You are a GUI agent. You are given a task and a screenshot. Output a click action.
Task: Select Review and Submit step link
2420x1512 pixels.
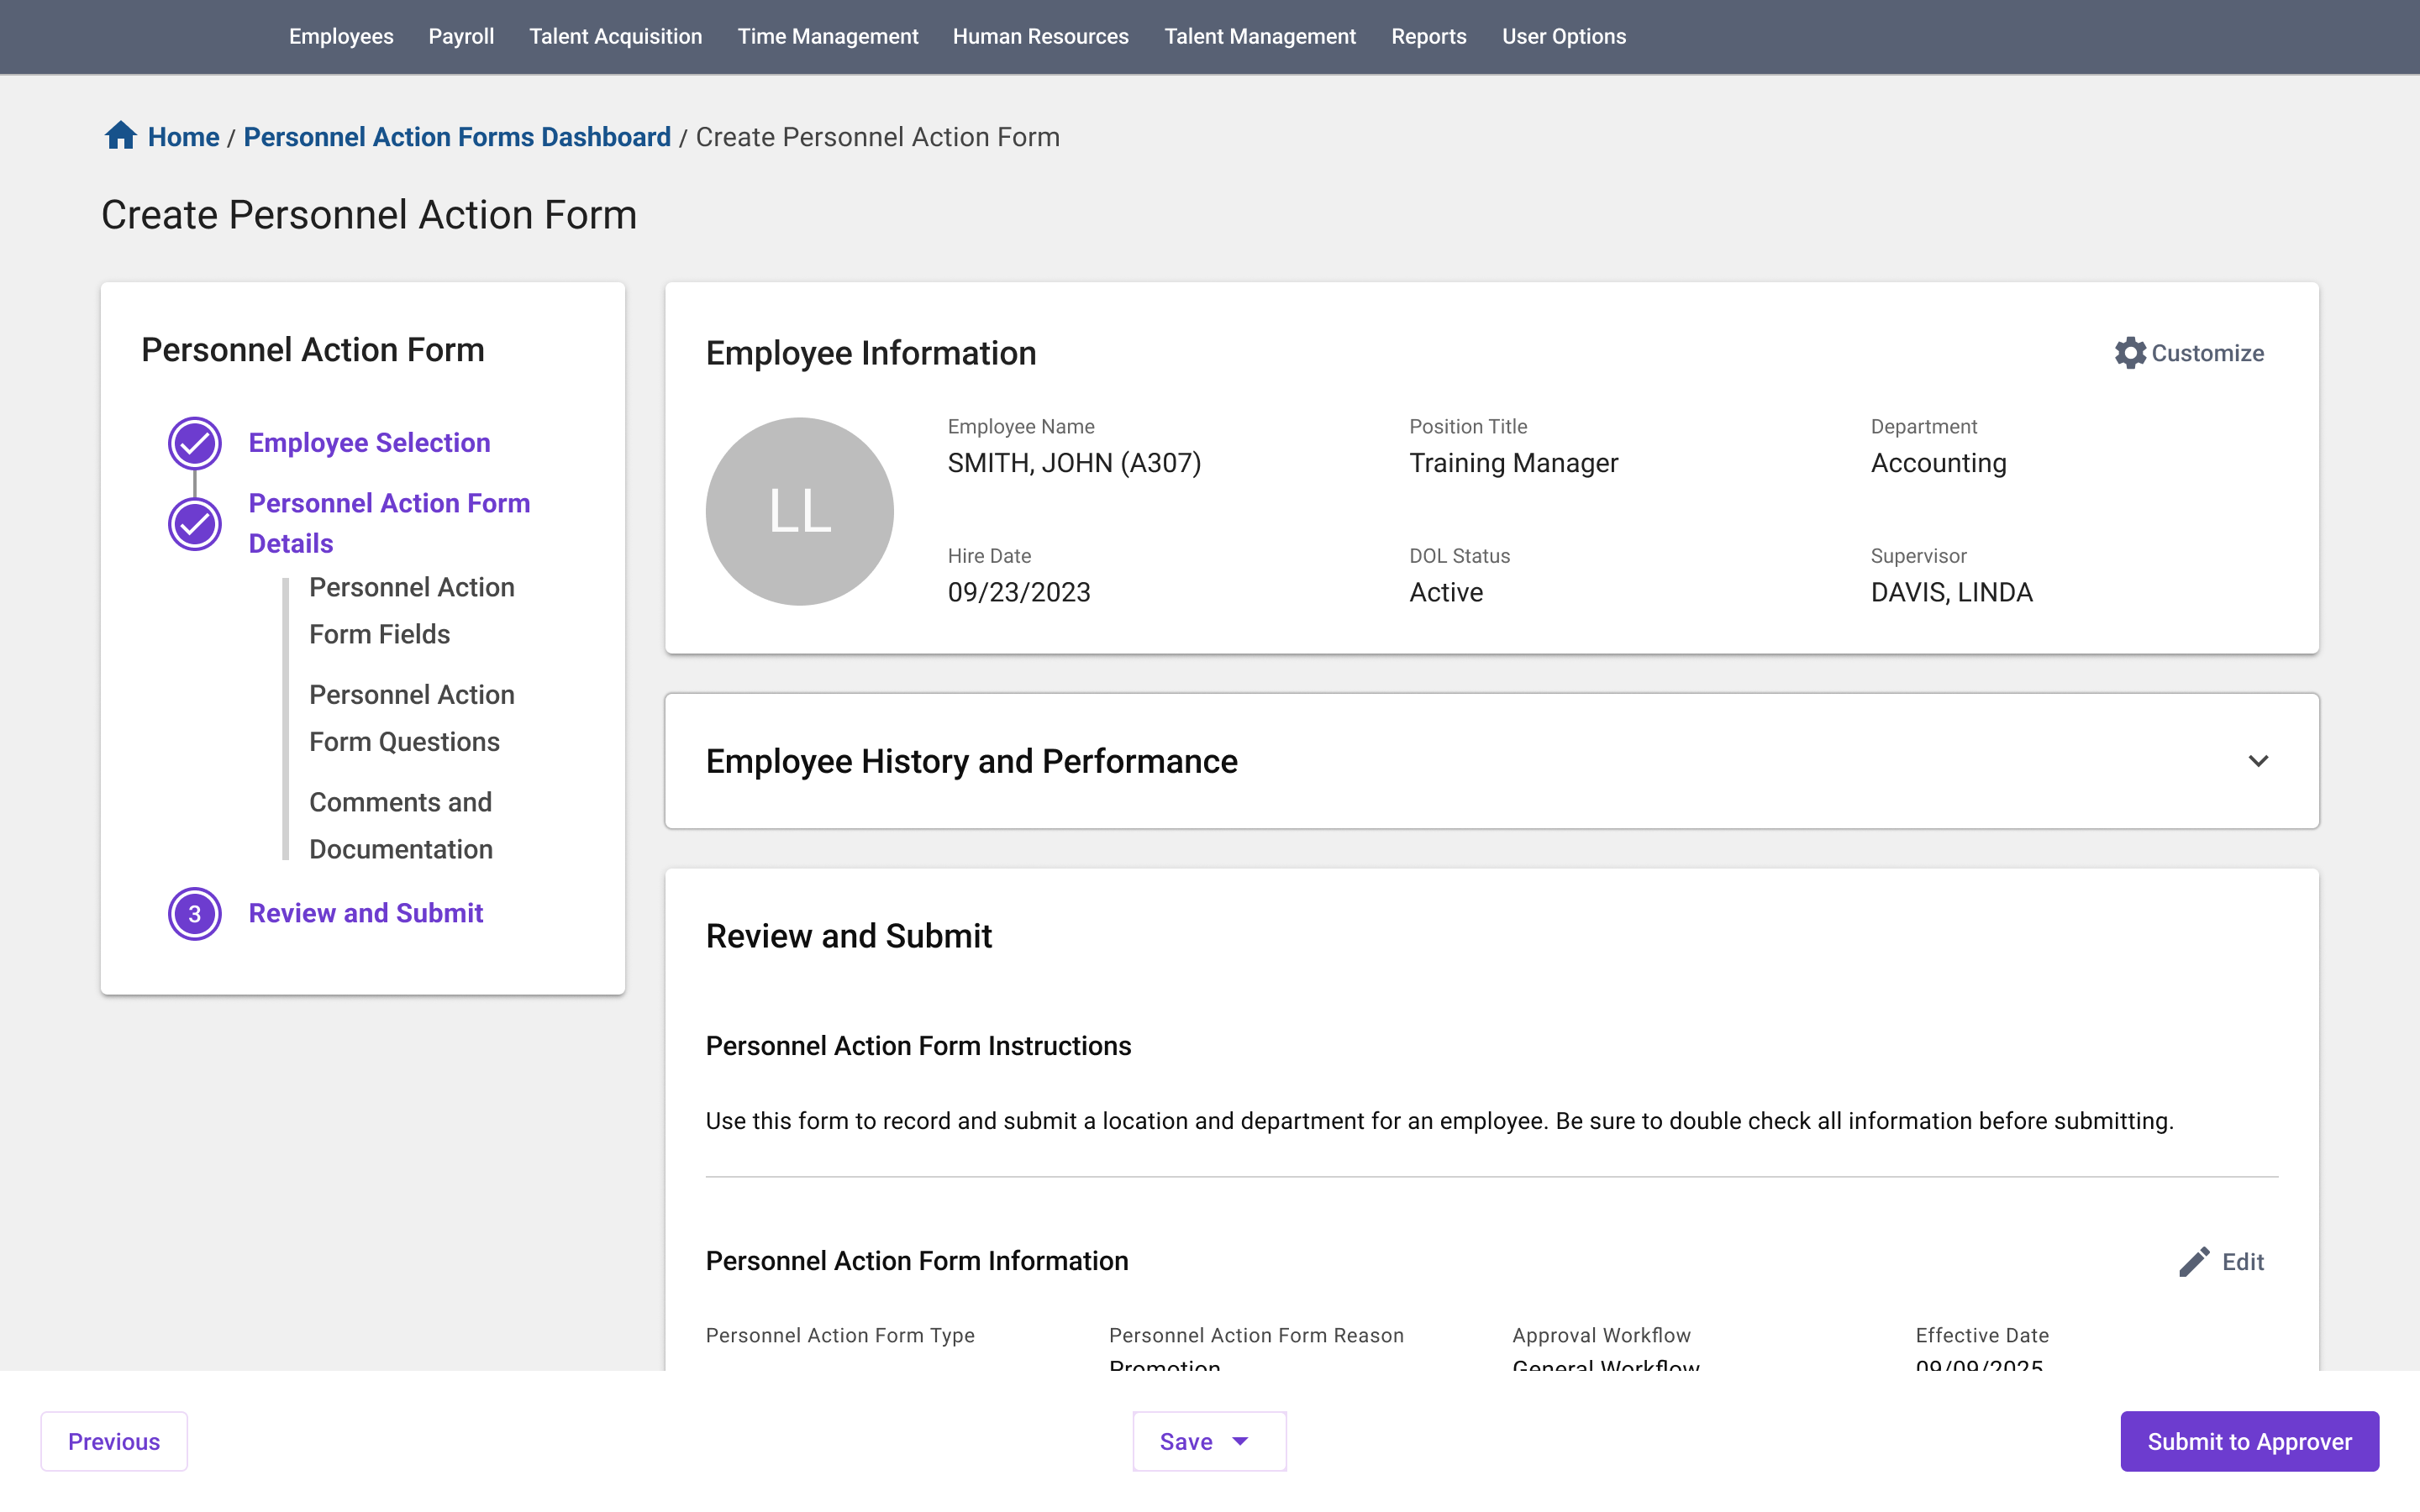366,913
